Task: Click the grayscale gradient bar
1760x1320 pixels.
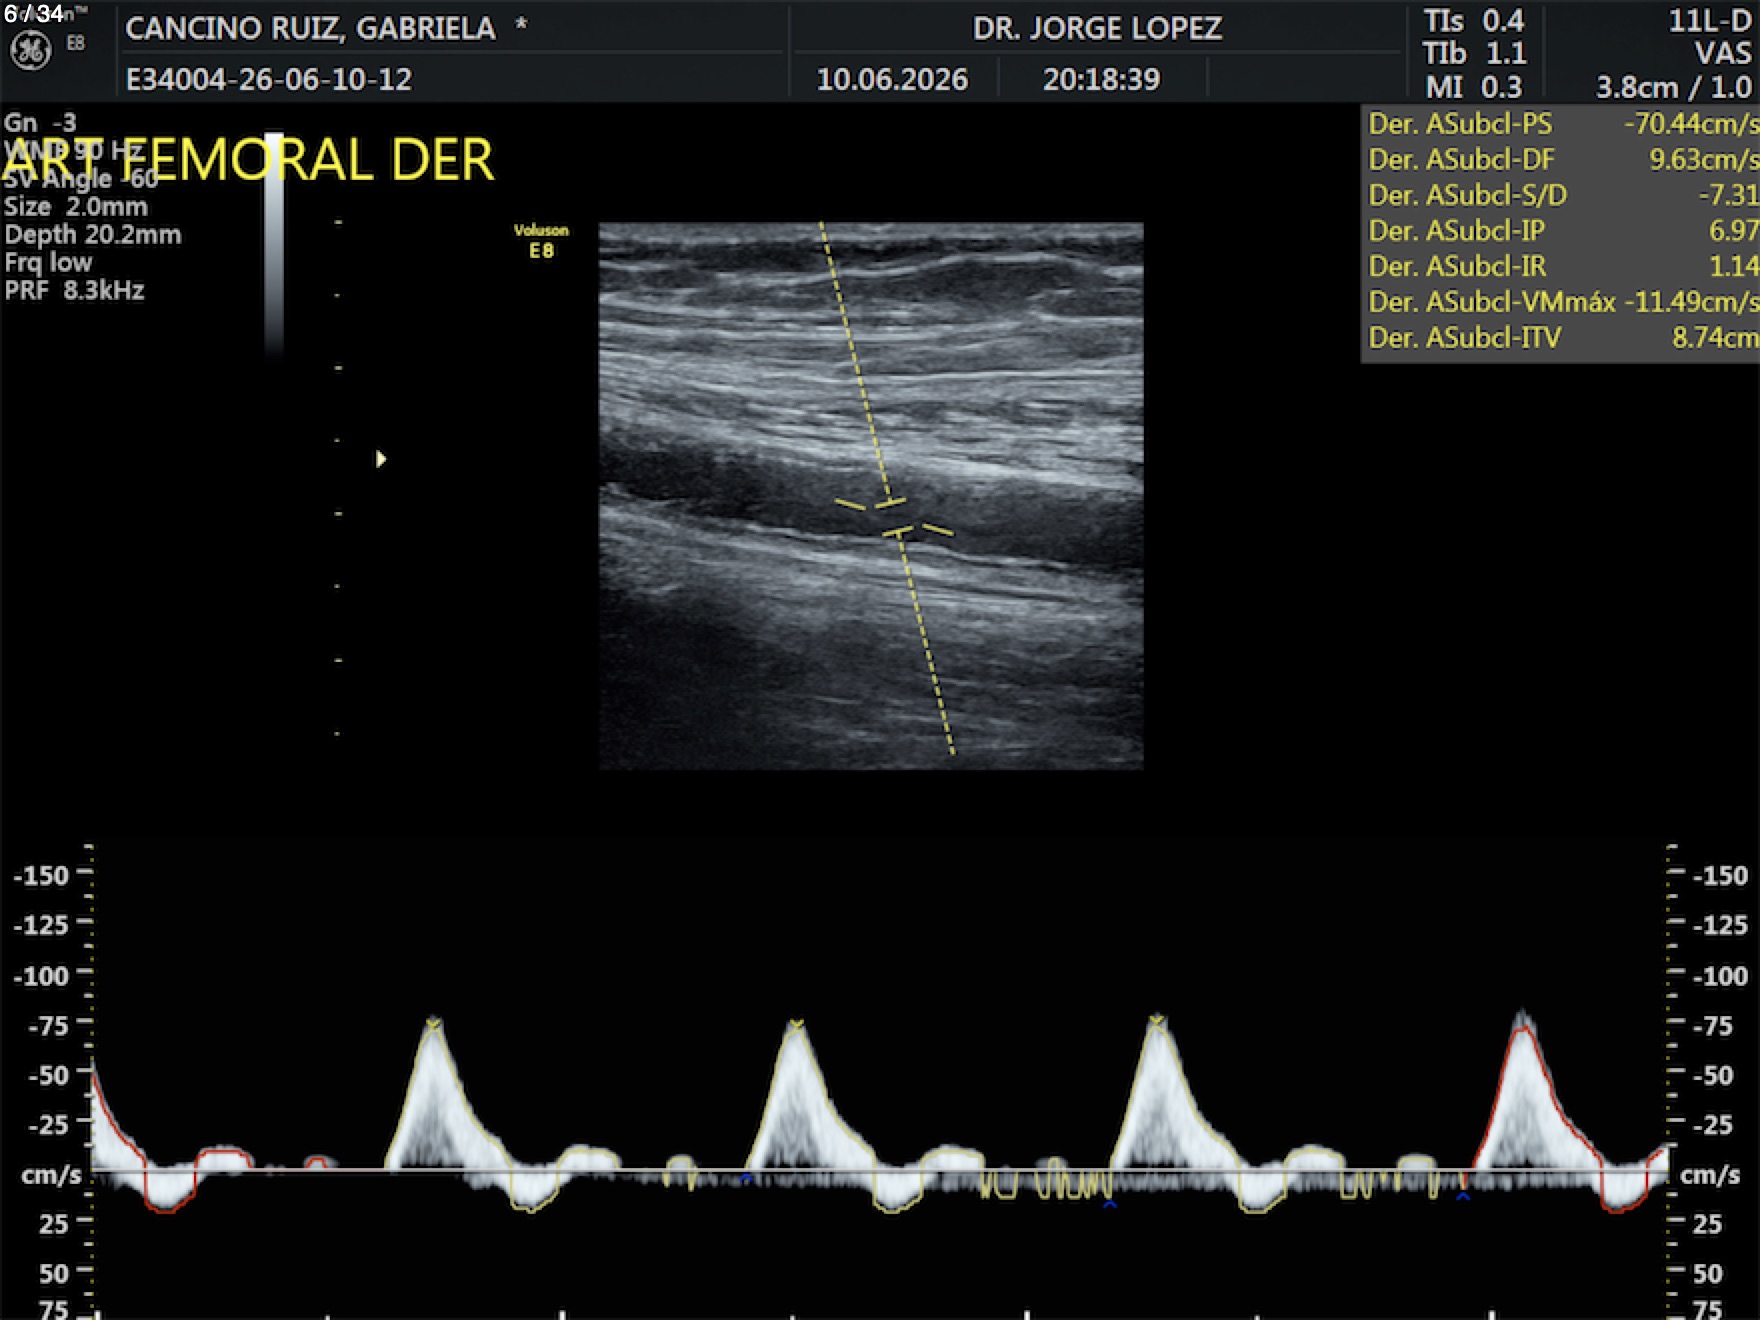Action: 274,246
